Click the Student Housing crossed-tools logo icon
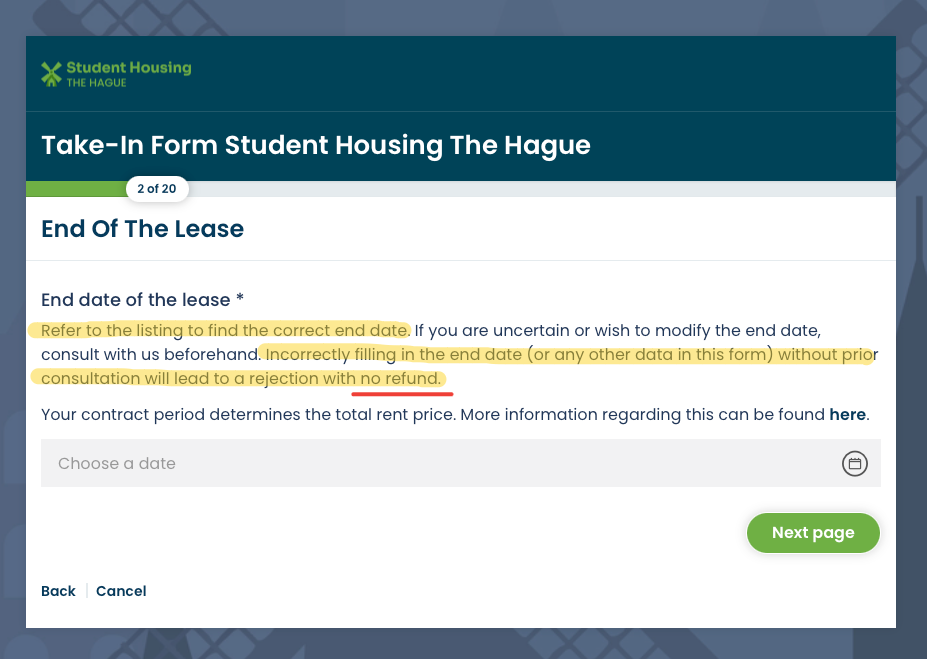The image size is (927, 659). (51, 74)
